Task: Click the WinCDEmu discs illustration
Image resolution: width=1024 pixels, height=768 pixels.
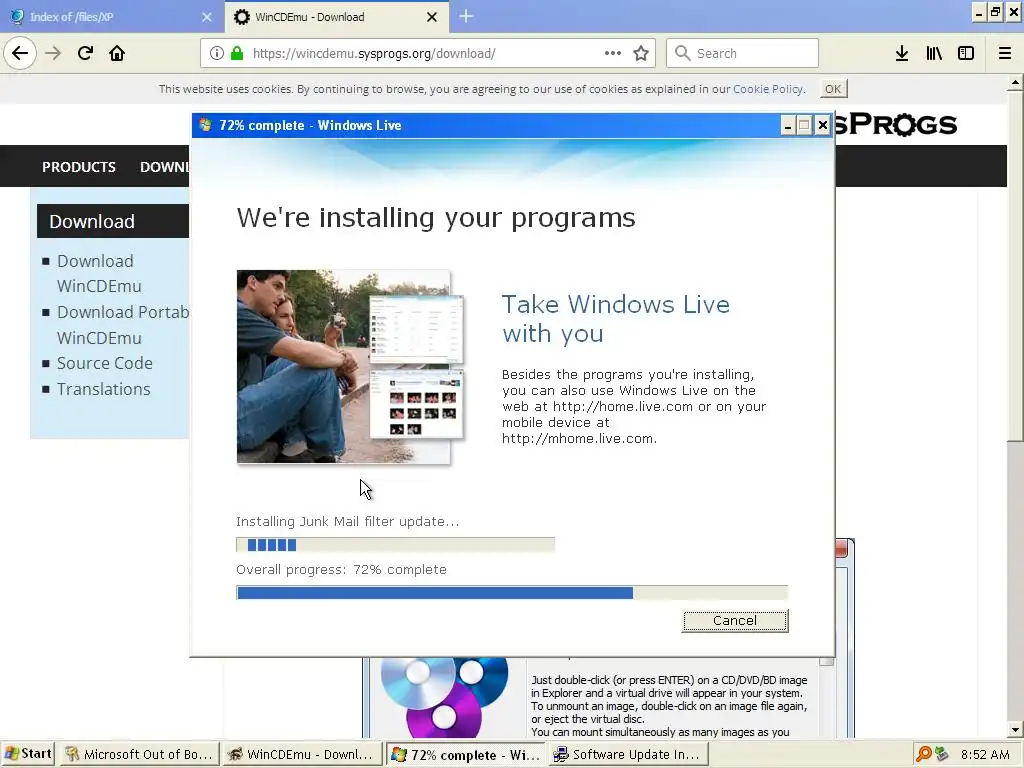Action: (444, 697)
